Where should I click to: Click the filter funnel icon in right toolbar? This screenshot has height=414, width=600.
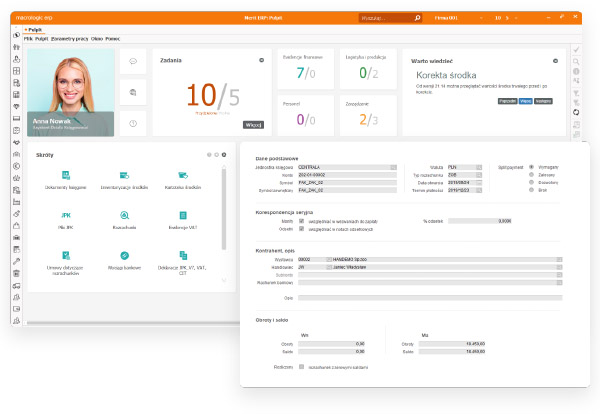click(x=576, y=93)
